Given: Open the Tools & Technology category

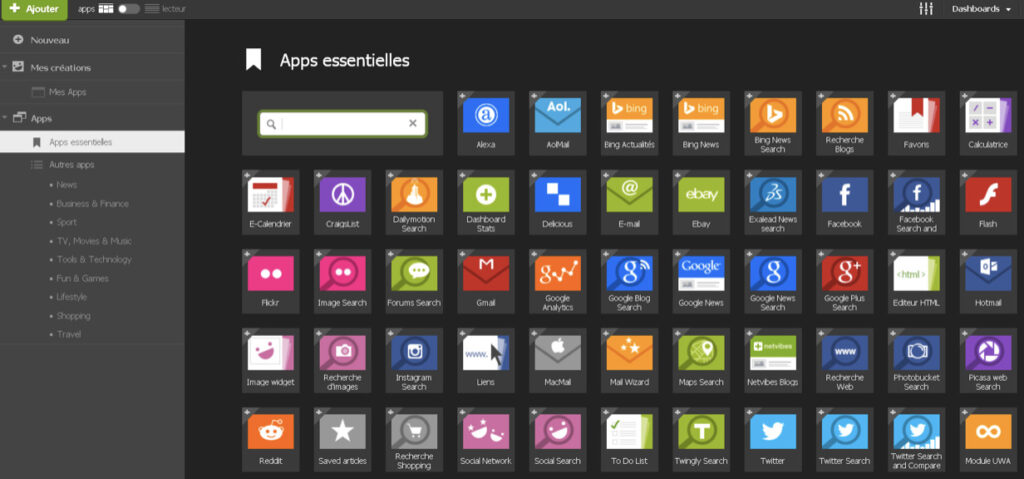Looking at the screenshot, I should point(94,259).
